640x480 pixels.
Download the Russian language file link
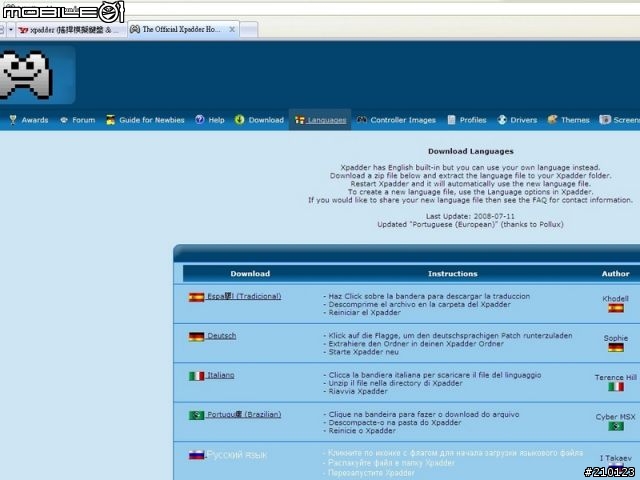[x=237, y=455]
